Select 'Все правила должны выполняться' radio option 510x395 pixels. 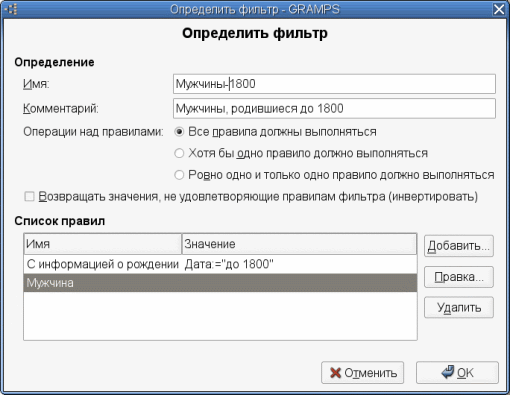coord(179,132)
